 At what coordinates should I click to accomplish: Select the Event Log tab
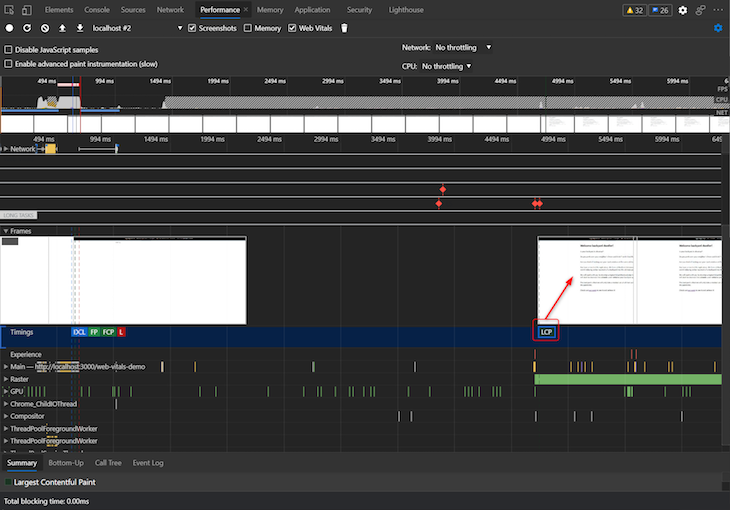[x=148, y=463]
